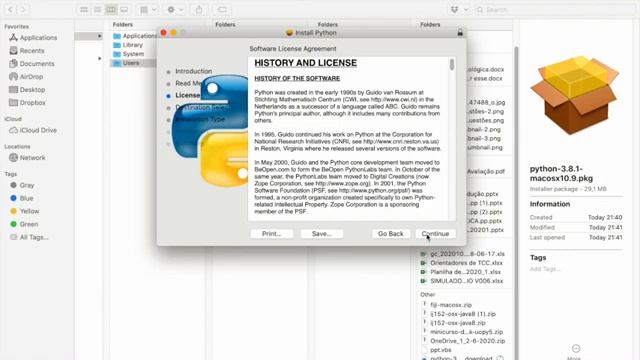Switch Finder to gallery view
The height and width of the screenshot is (360, 640).
124,9
